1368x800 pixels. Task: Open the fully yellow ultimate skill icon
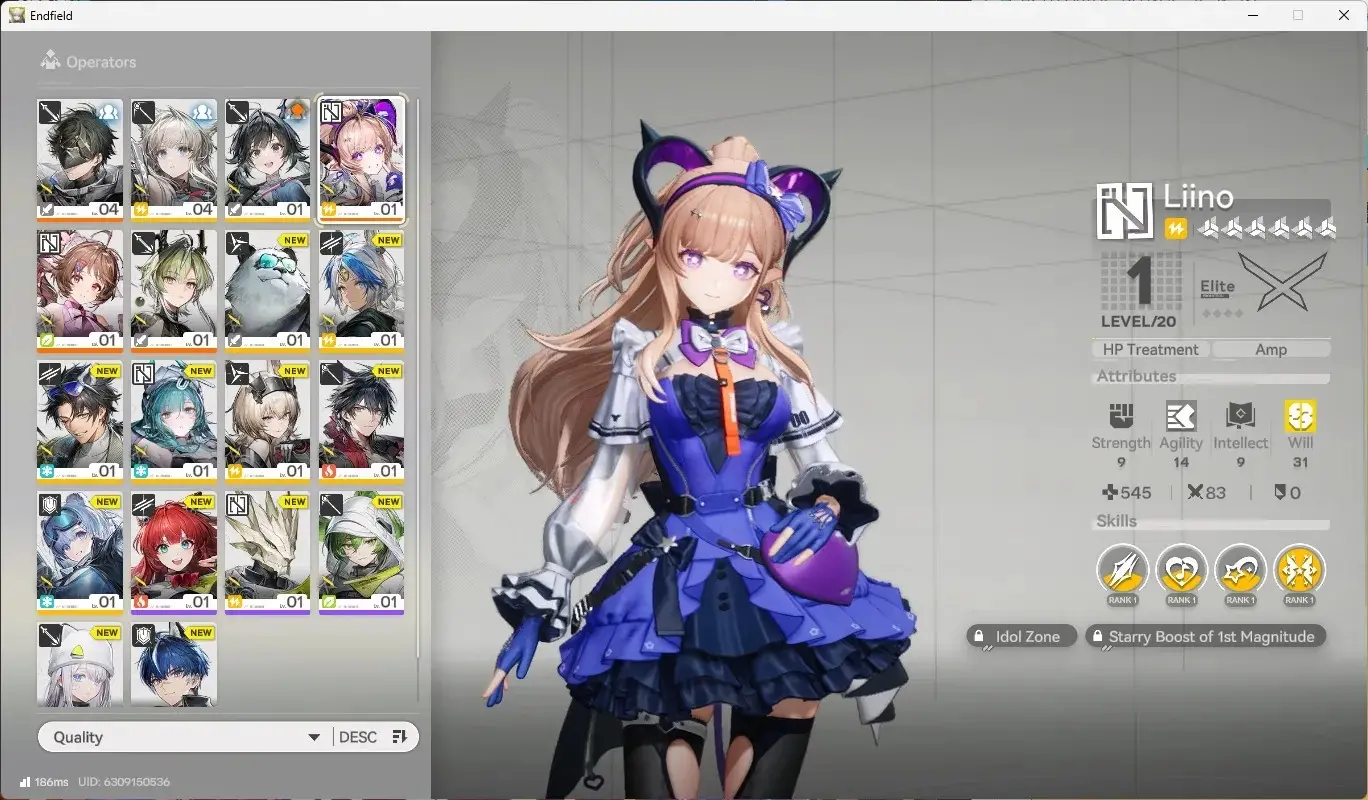(x=1299, y=570)
